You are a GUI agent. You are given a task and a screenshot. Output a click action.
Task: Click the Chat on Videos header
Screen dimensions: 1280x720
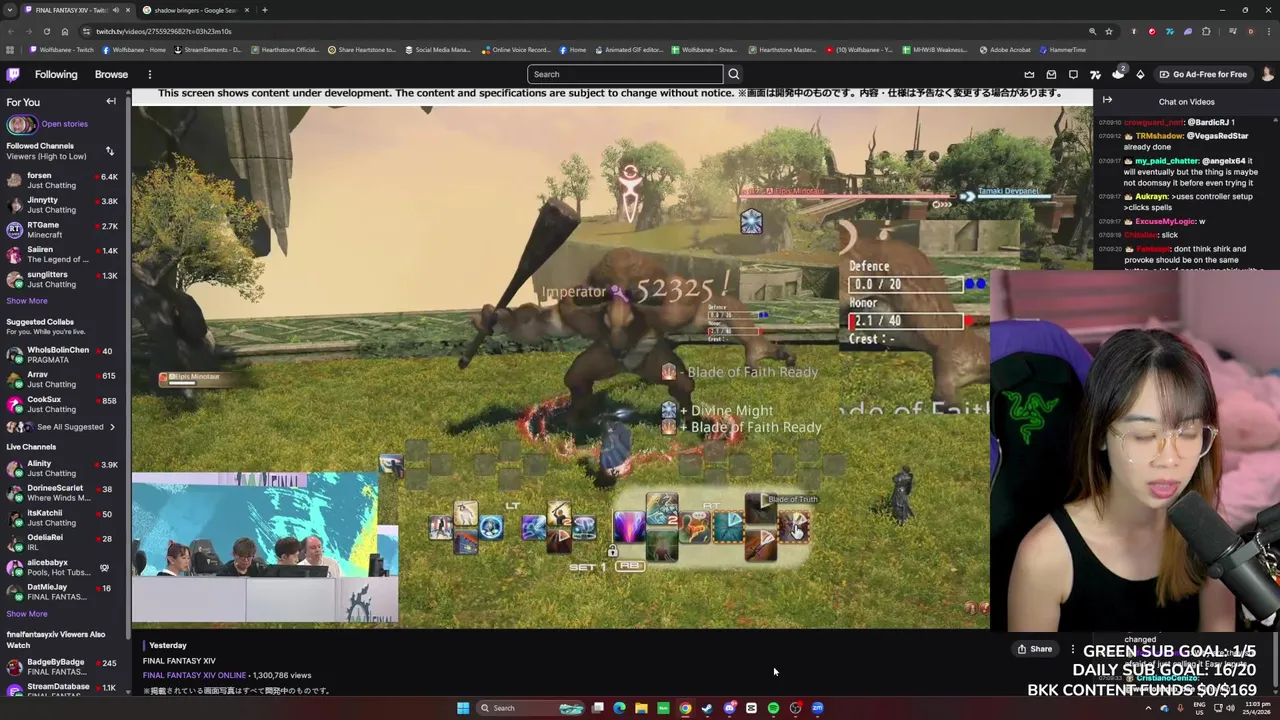[1186, 102]
